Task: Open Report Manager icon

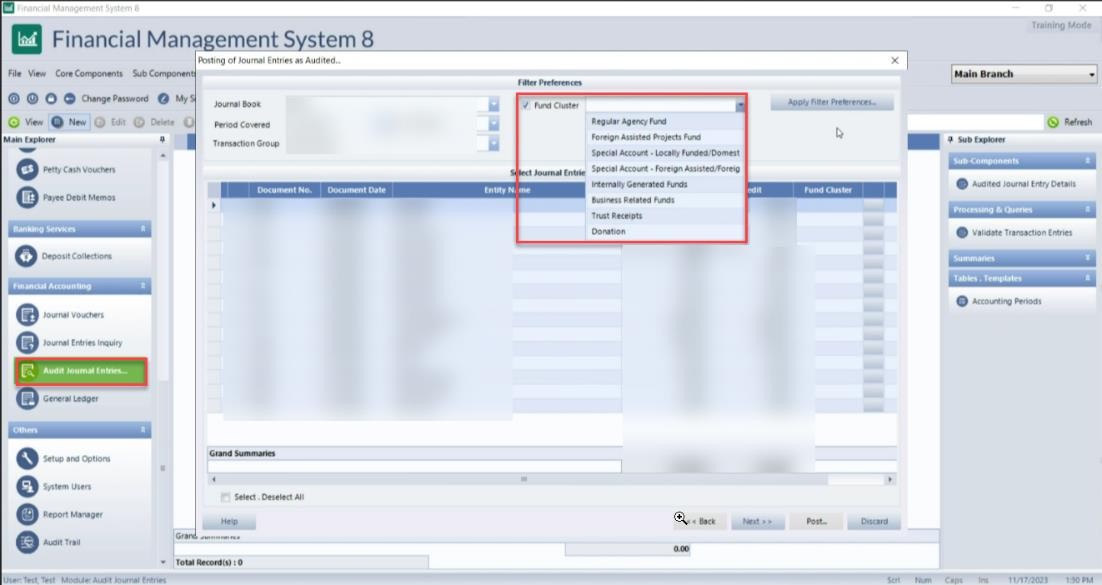Action: point(27,514)
